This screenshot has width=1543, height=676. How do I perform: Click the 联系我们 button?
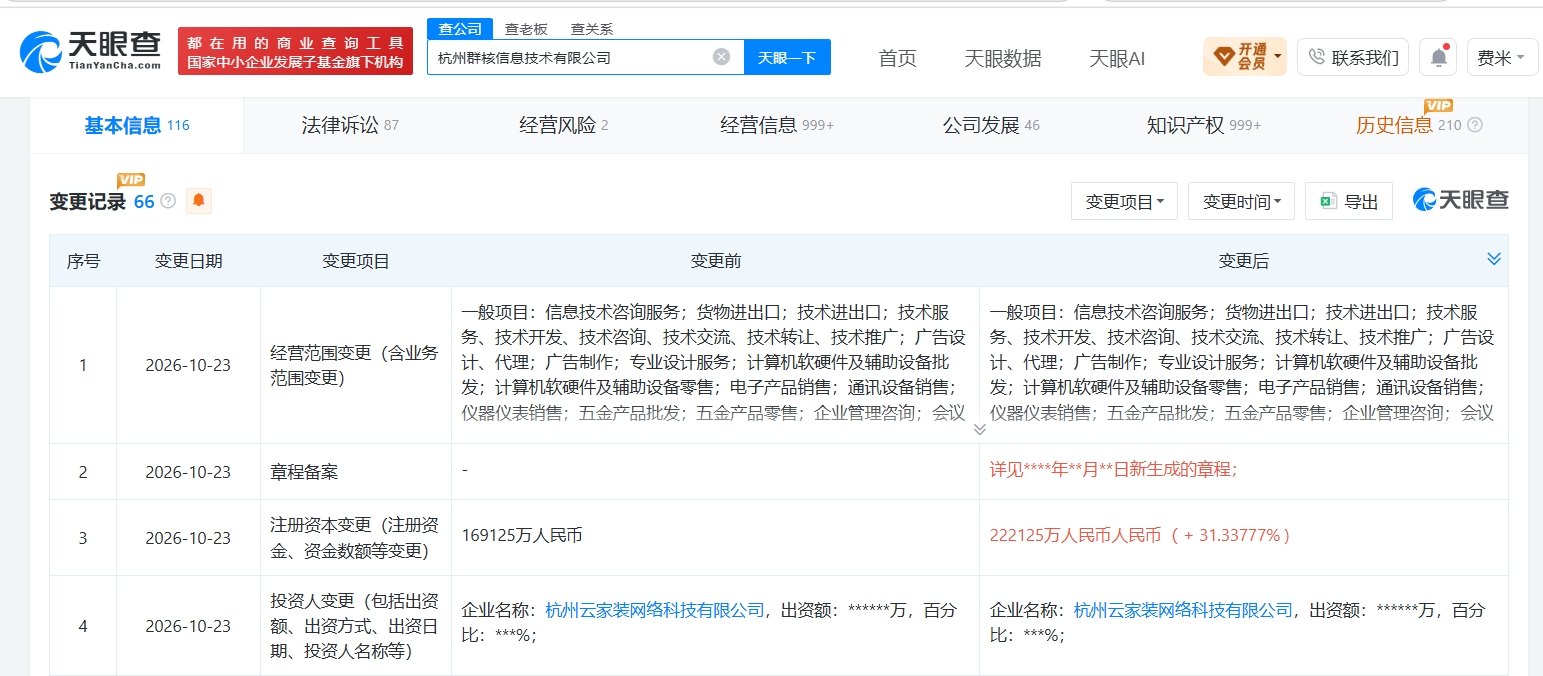[x=1353, y=57]
